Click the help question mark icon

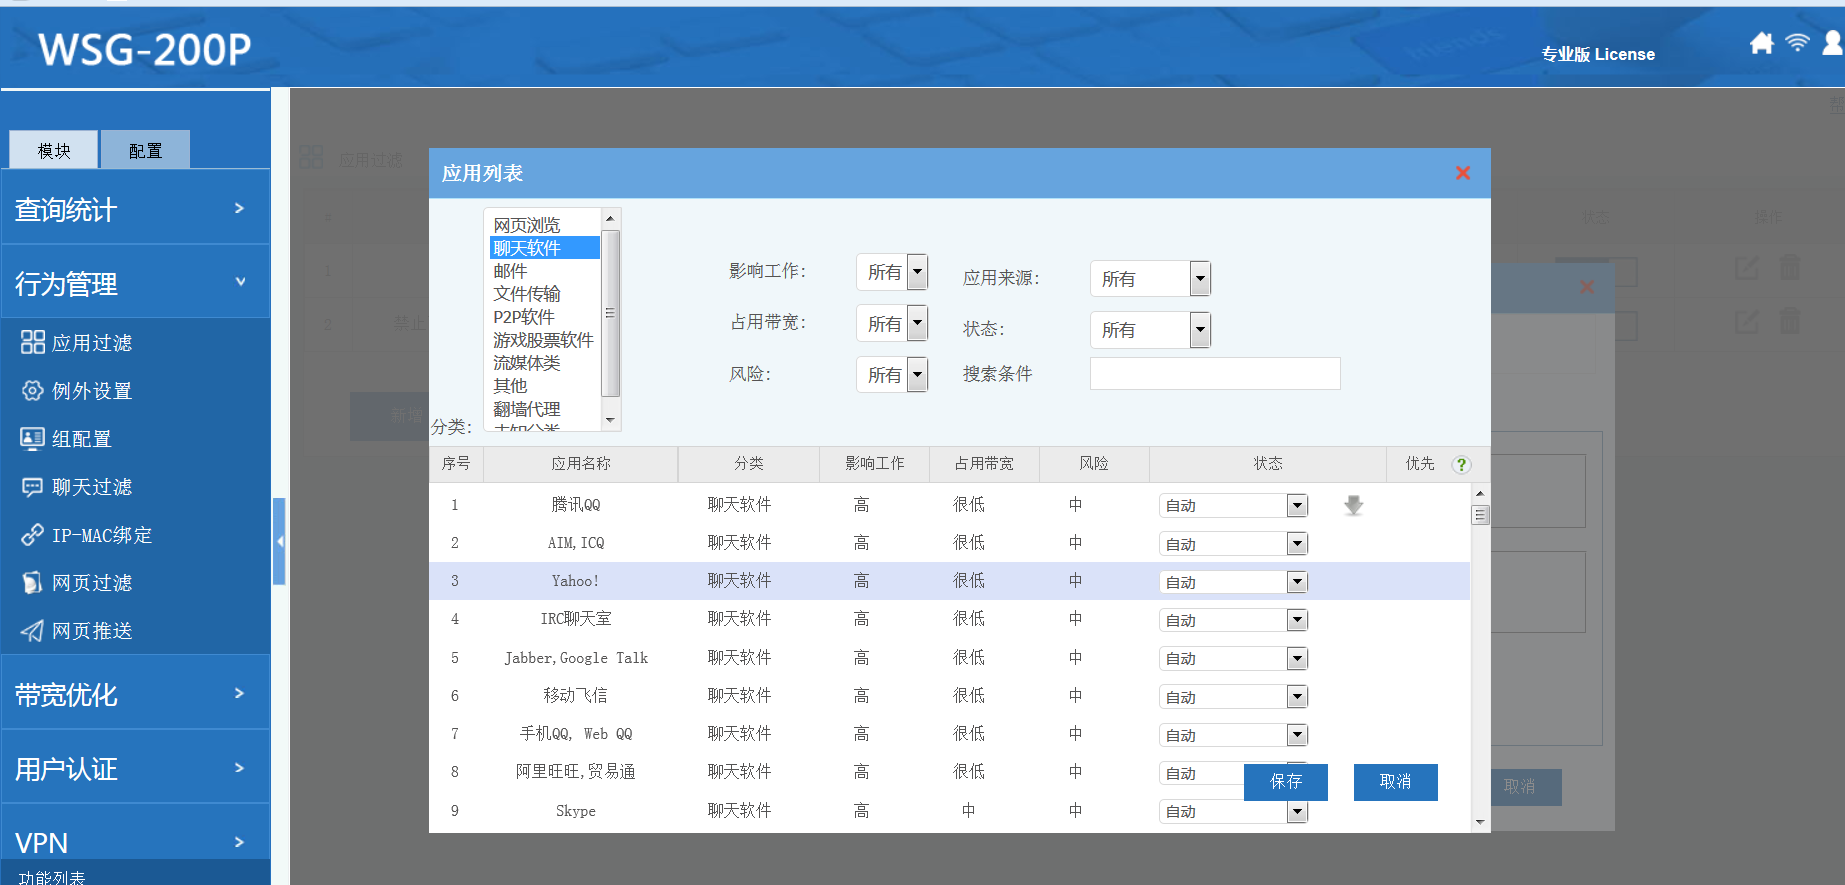[x=1461, y=465]
